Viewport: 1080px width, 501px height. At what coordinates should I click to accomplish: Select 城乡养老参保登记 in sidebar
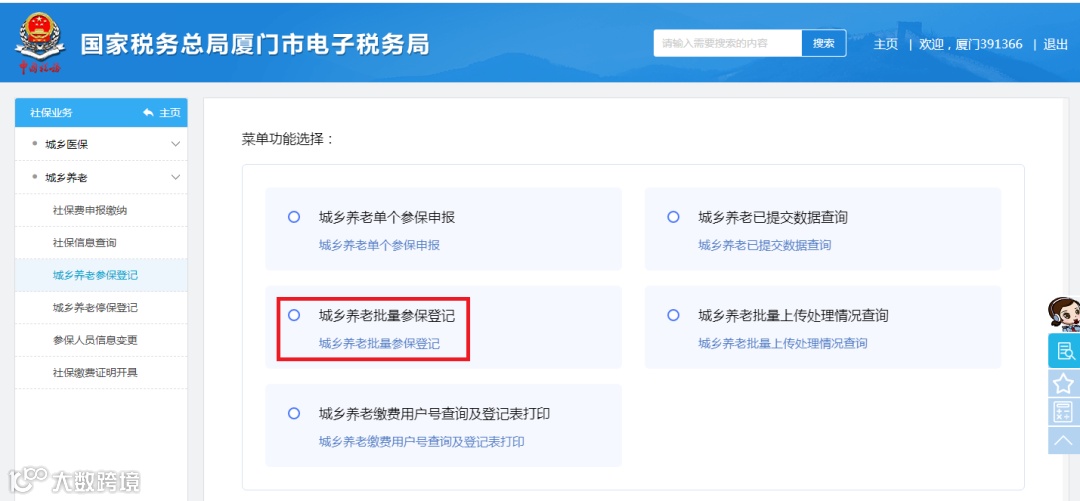click(101, 275)
